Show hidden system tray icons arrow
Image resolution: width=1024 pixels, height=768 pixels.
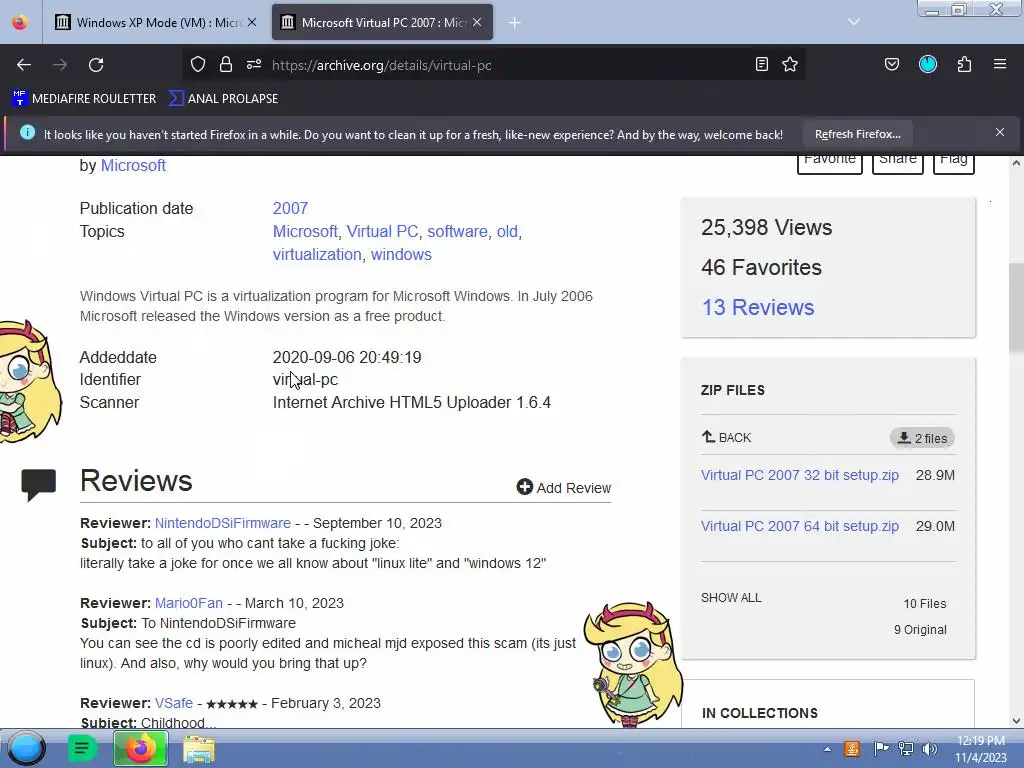coord(827,749)
